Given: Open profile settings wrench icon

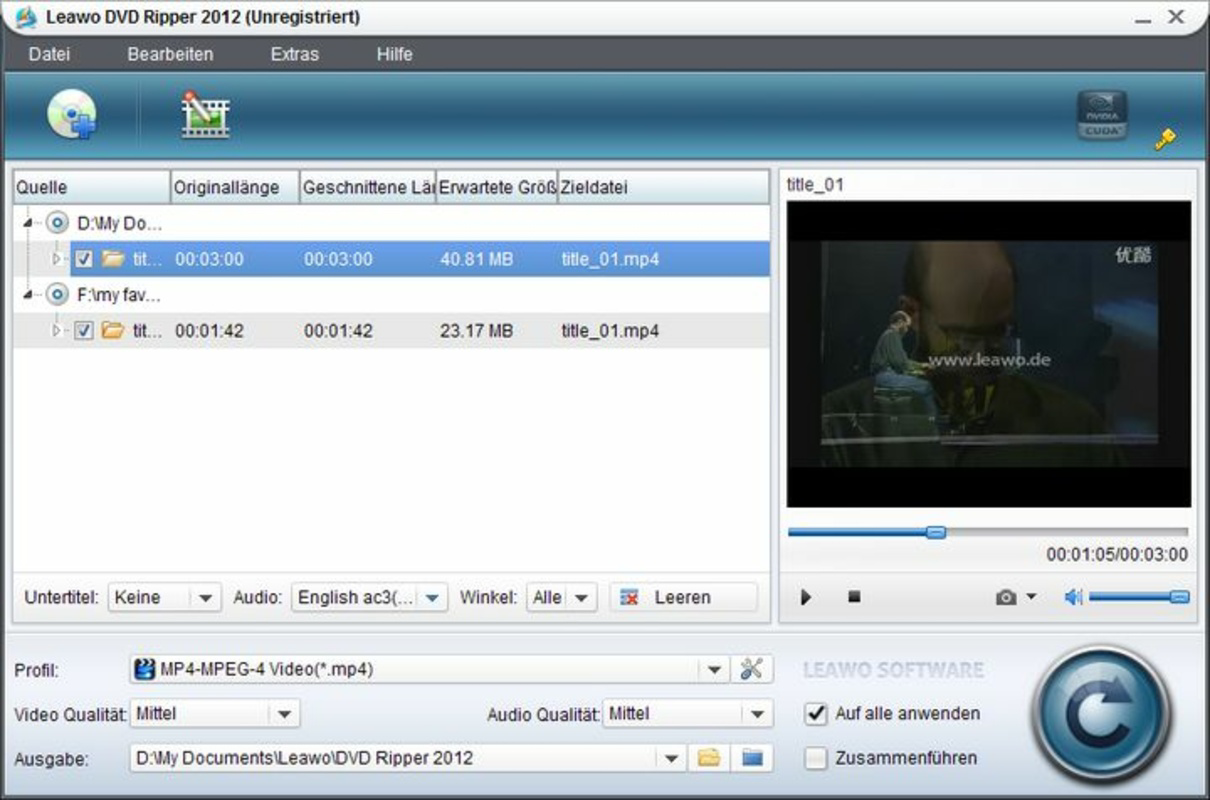Looking at the screenshot, I should (751, 669).
